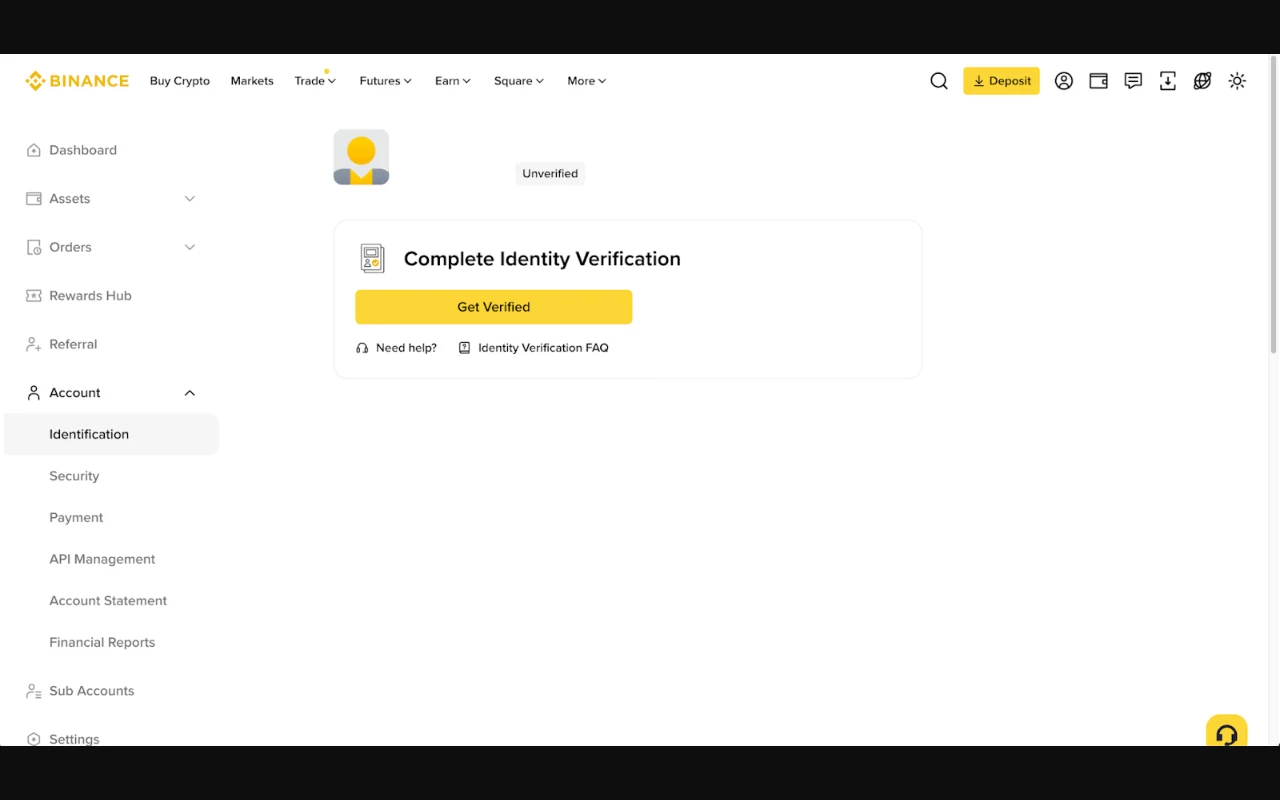This screenshot has height=800, width=1280.
Task: Open the search magnifier icon
Action: point(939,81)
